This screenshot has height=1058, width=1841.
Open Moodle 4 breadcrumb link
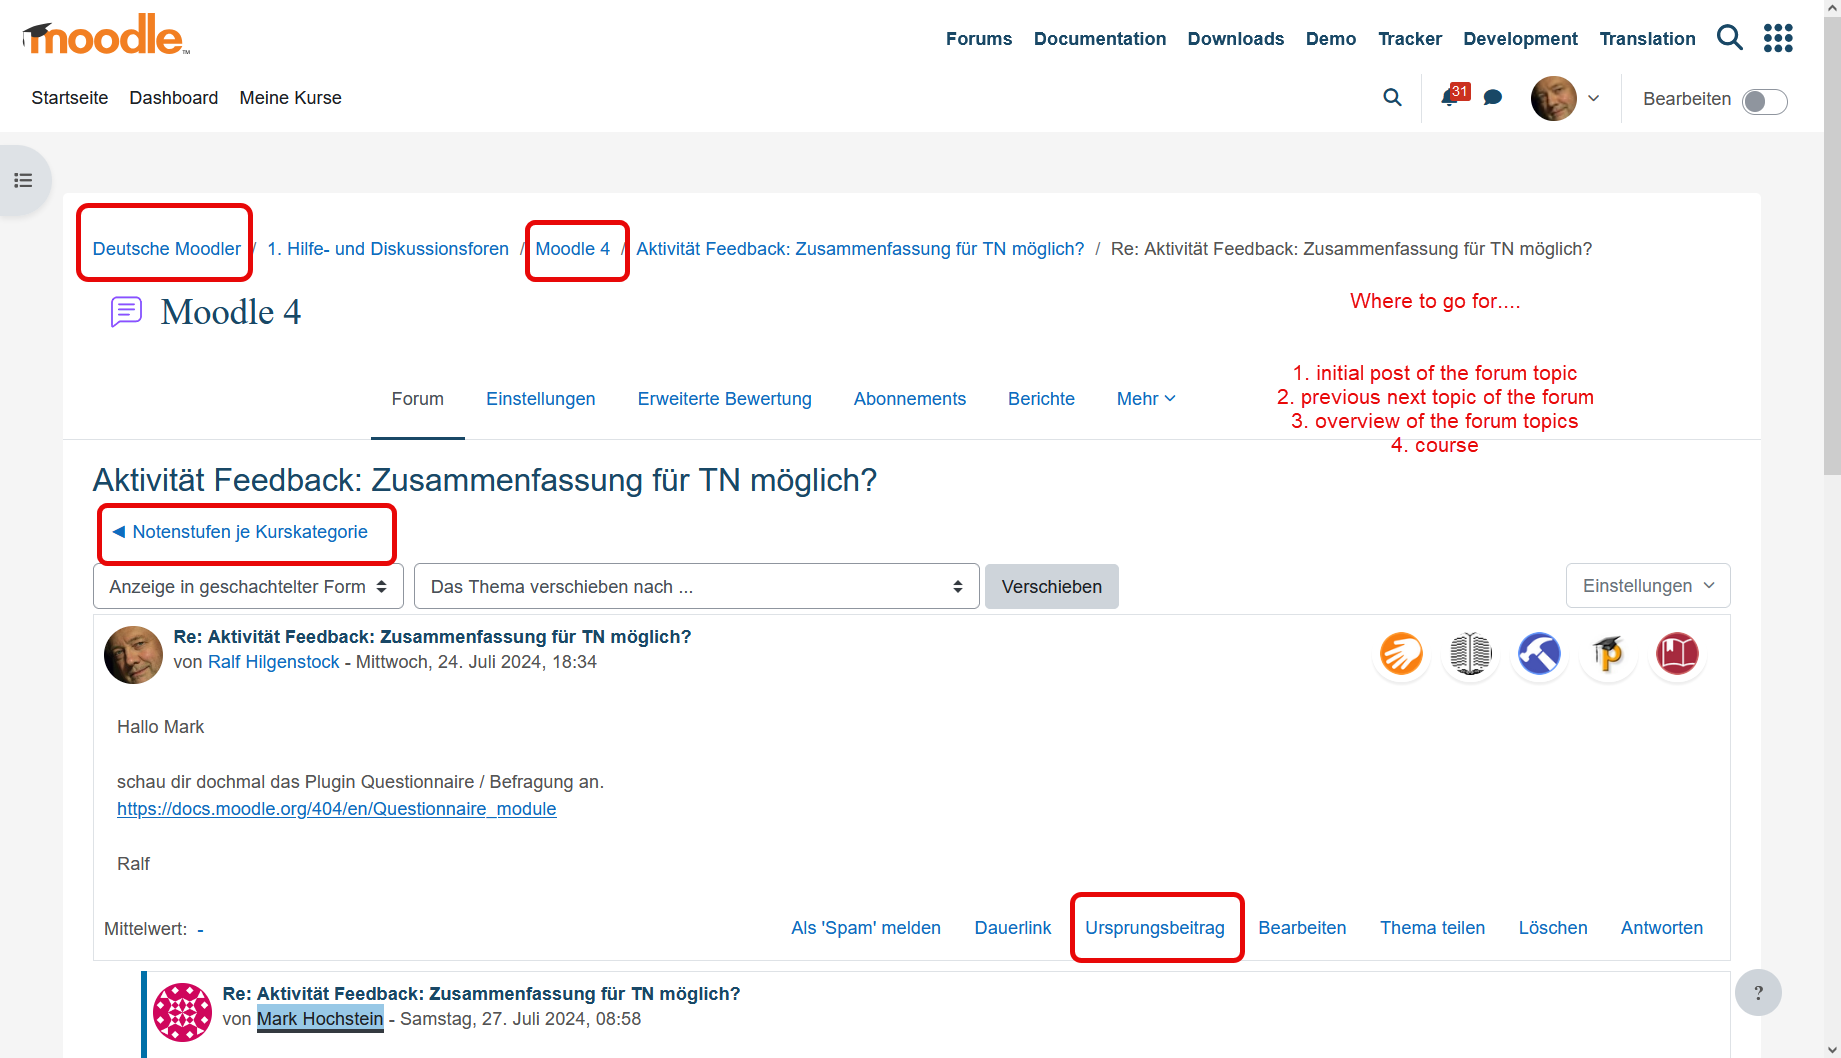573,249
